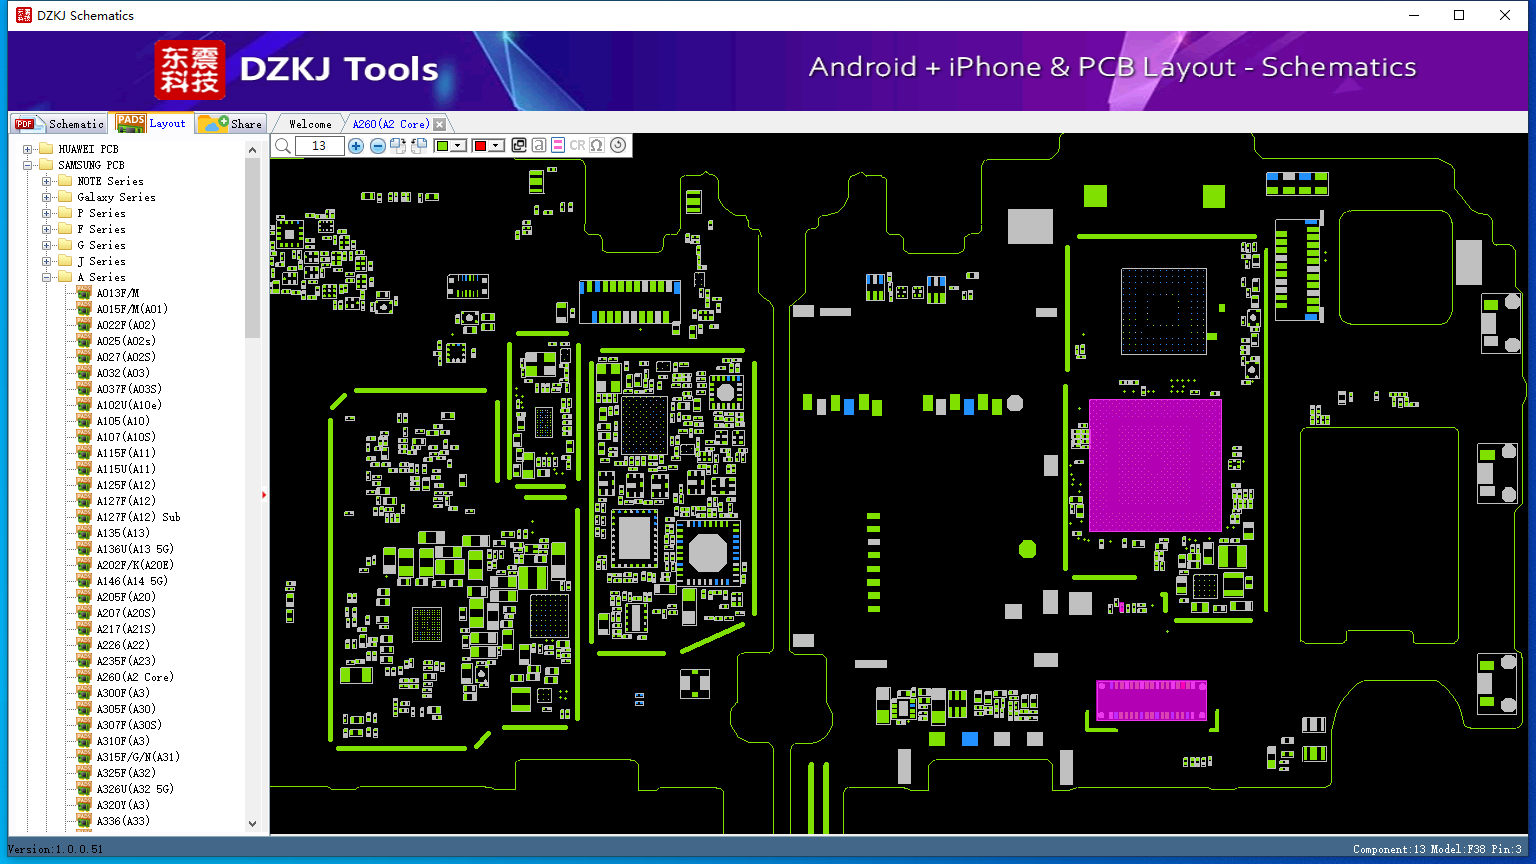
Task: Collapse the A Series folder
Action: point(47,277)
